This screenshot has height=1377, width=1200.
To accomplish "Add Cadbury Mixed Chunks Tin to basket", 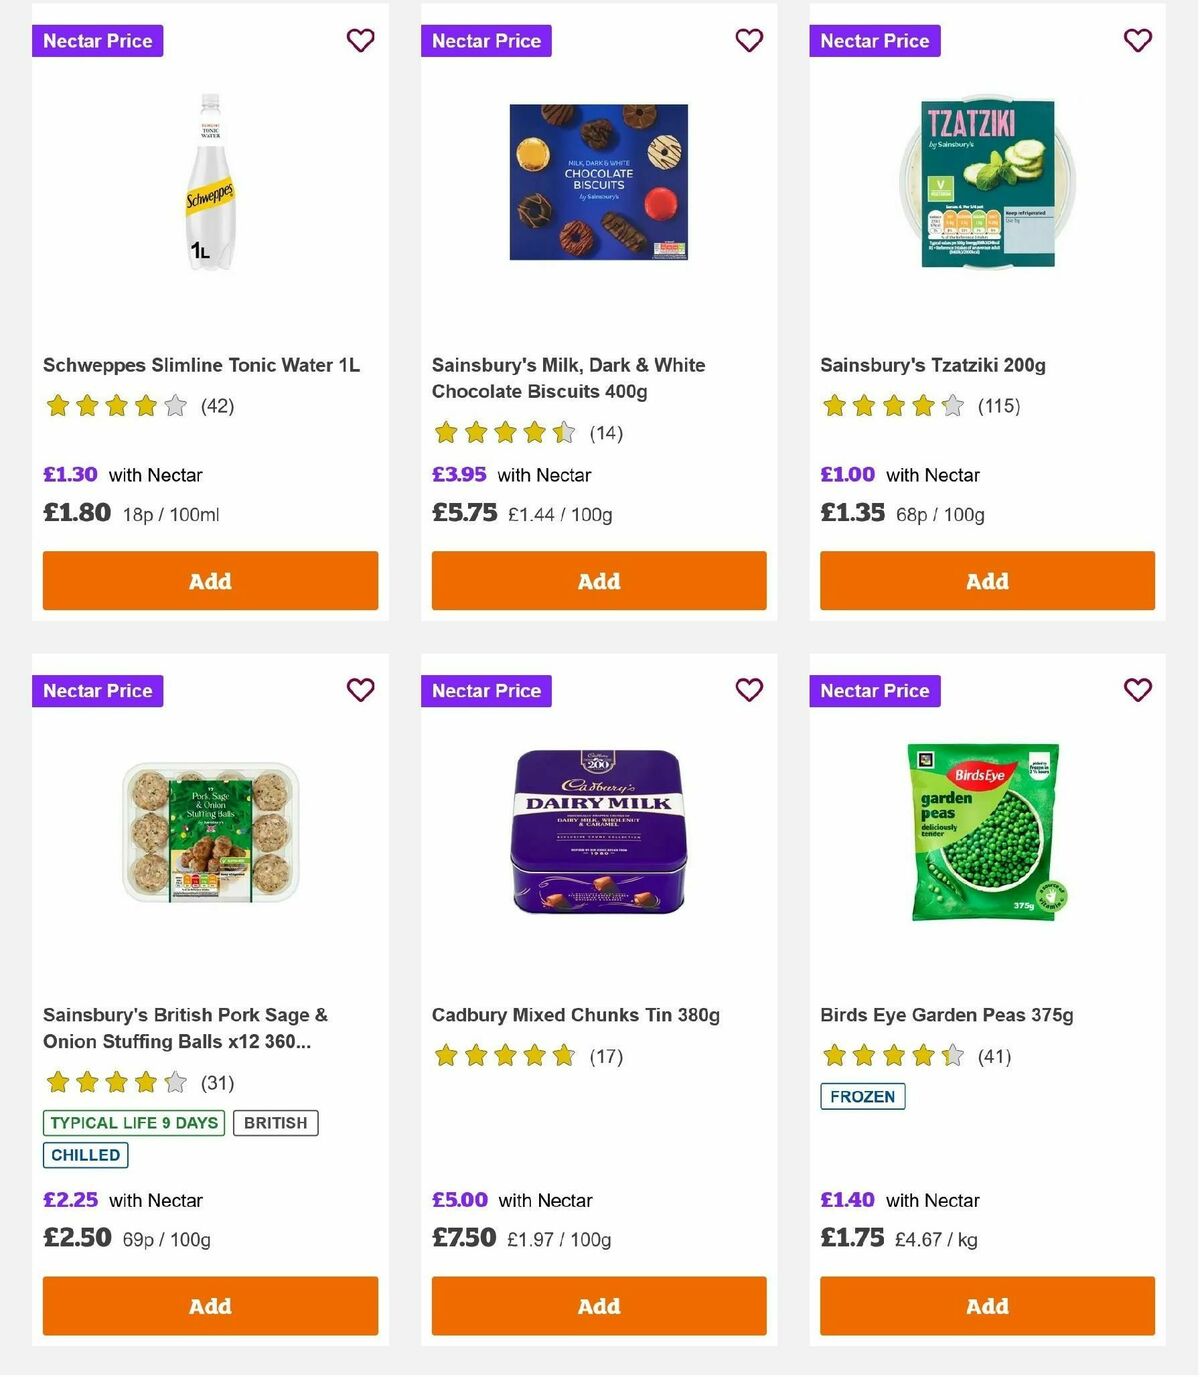I will click(x=598, y=1306).
